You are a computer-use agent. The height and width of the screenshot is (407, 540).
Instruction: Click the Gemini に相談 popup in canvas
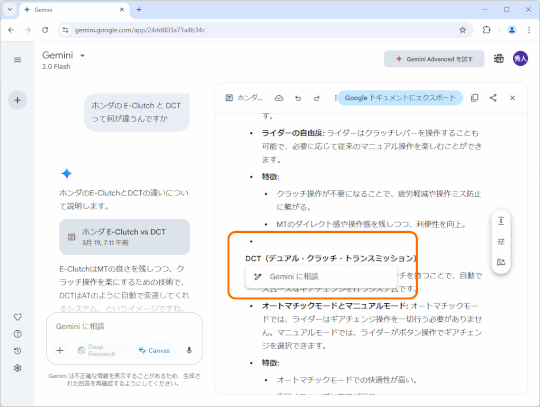pyautogui.click(x=321, y=276)
